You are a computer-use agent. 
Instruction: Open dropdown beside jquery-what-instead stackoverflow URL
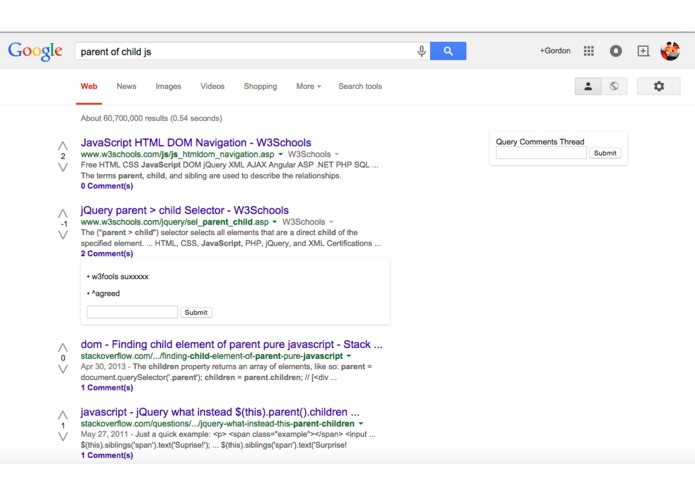(x=360, y=424)
